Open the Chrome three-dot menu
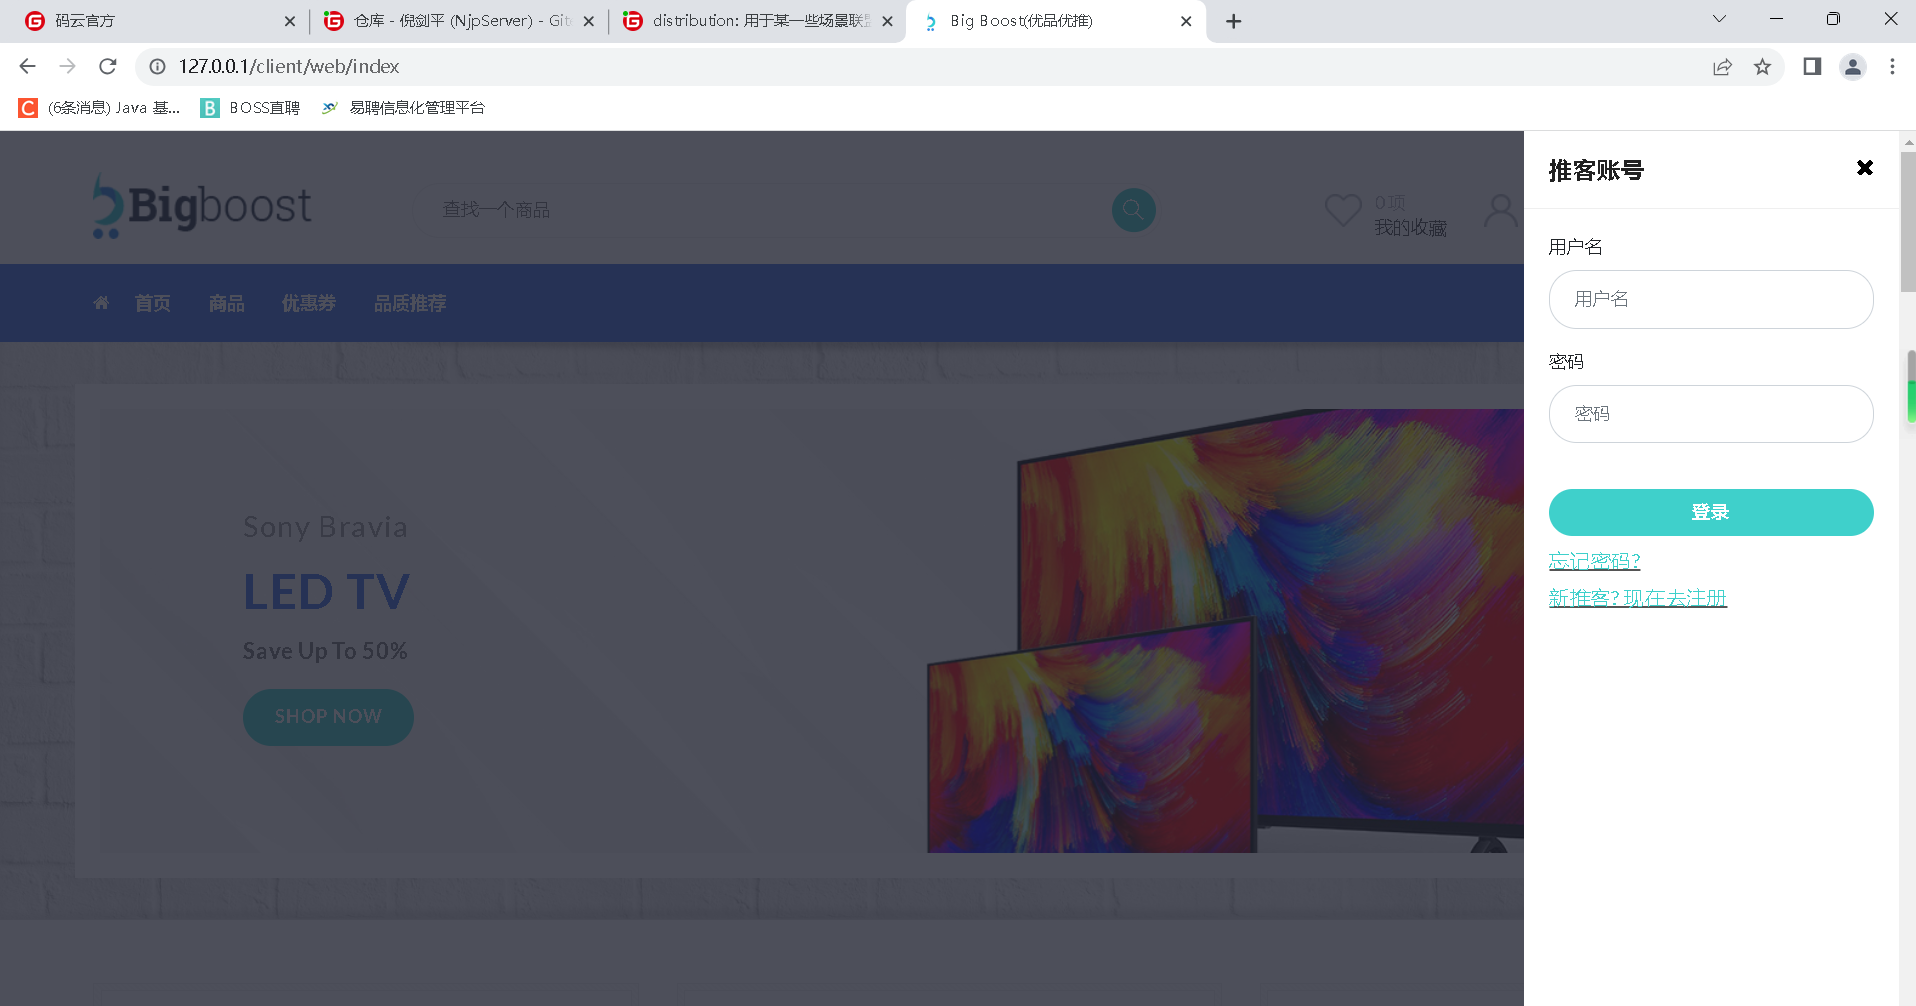Screen dimensions: 1916x1006 1892,66
